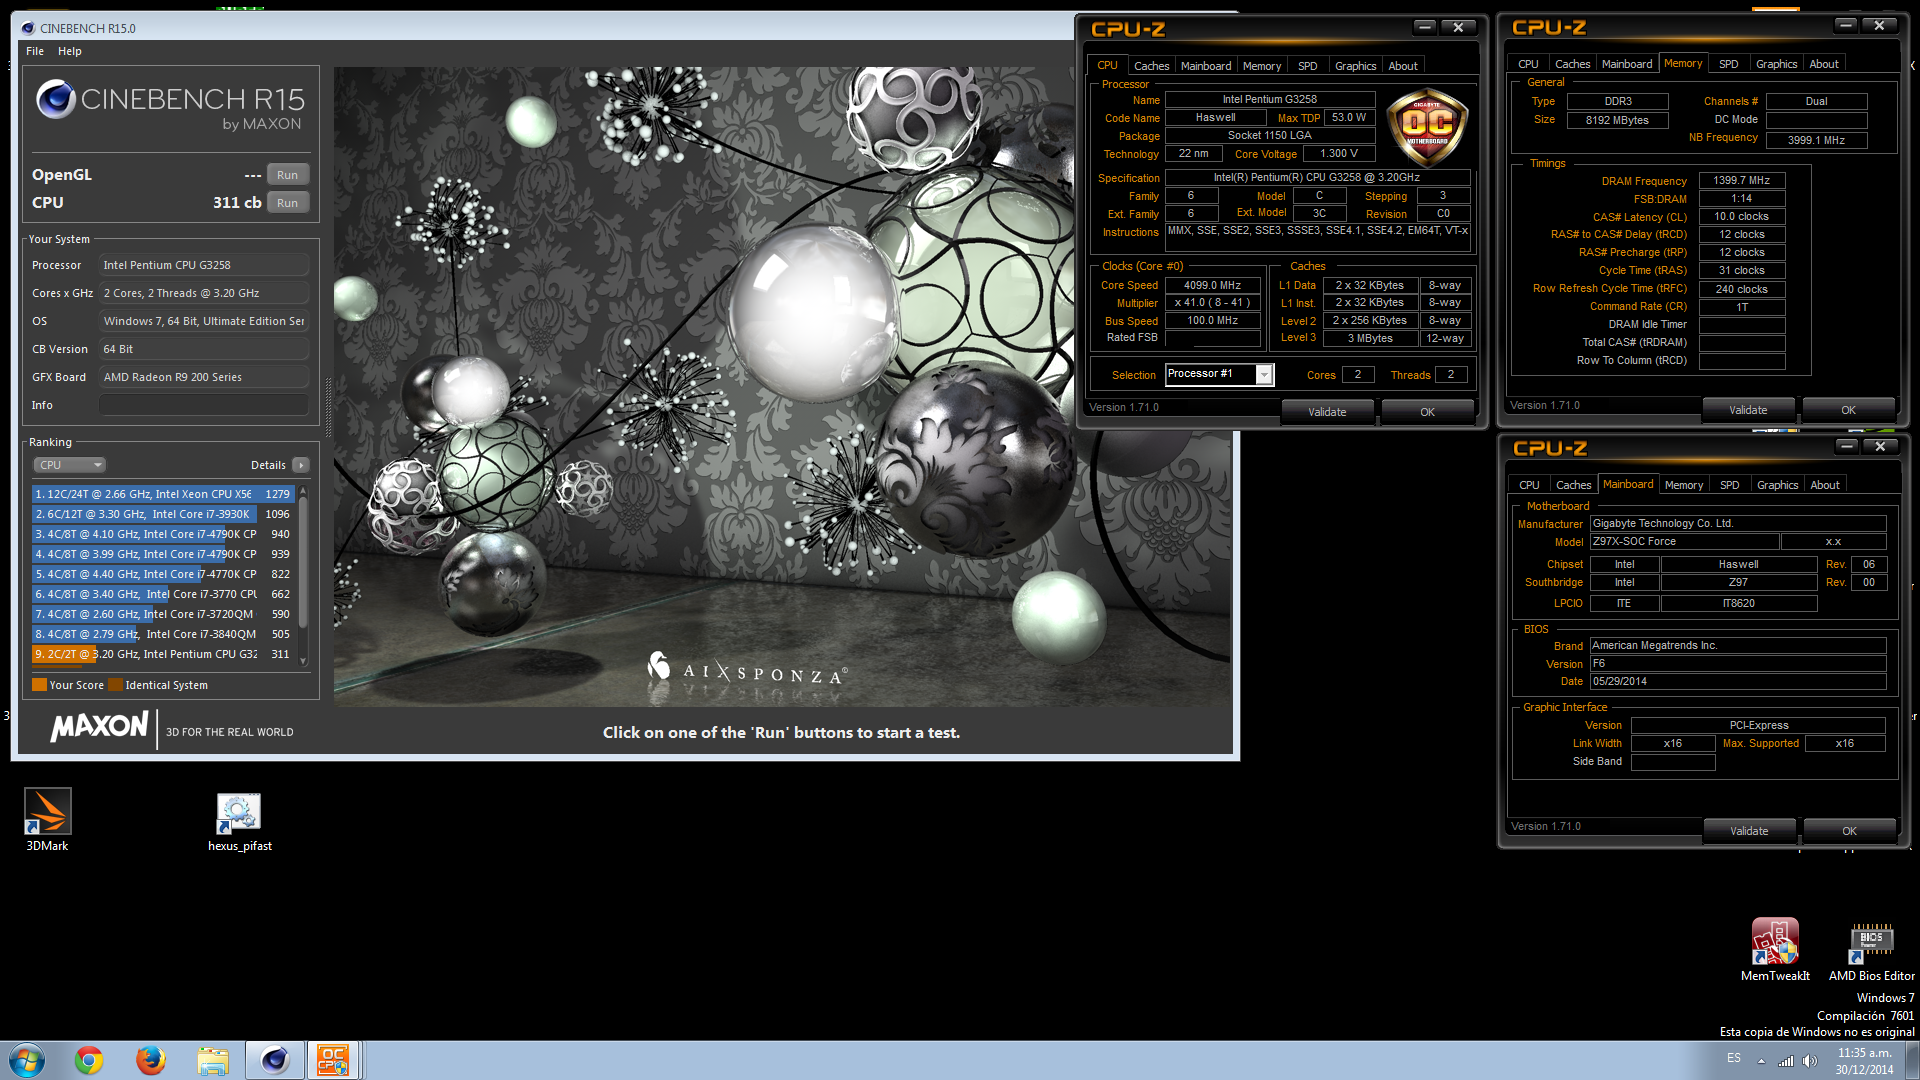Select ranking row 4.40 GHz i7-4770K 822
The image size is (1920, 1080).
pos(164,574)
